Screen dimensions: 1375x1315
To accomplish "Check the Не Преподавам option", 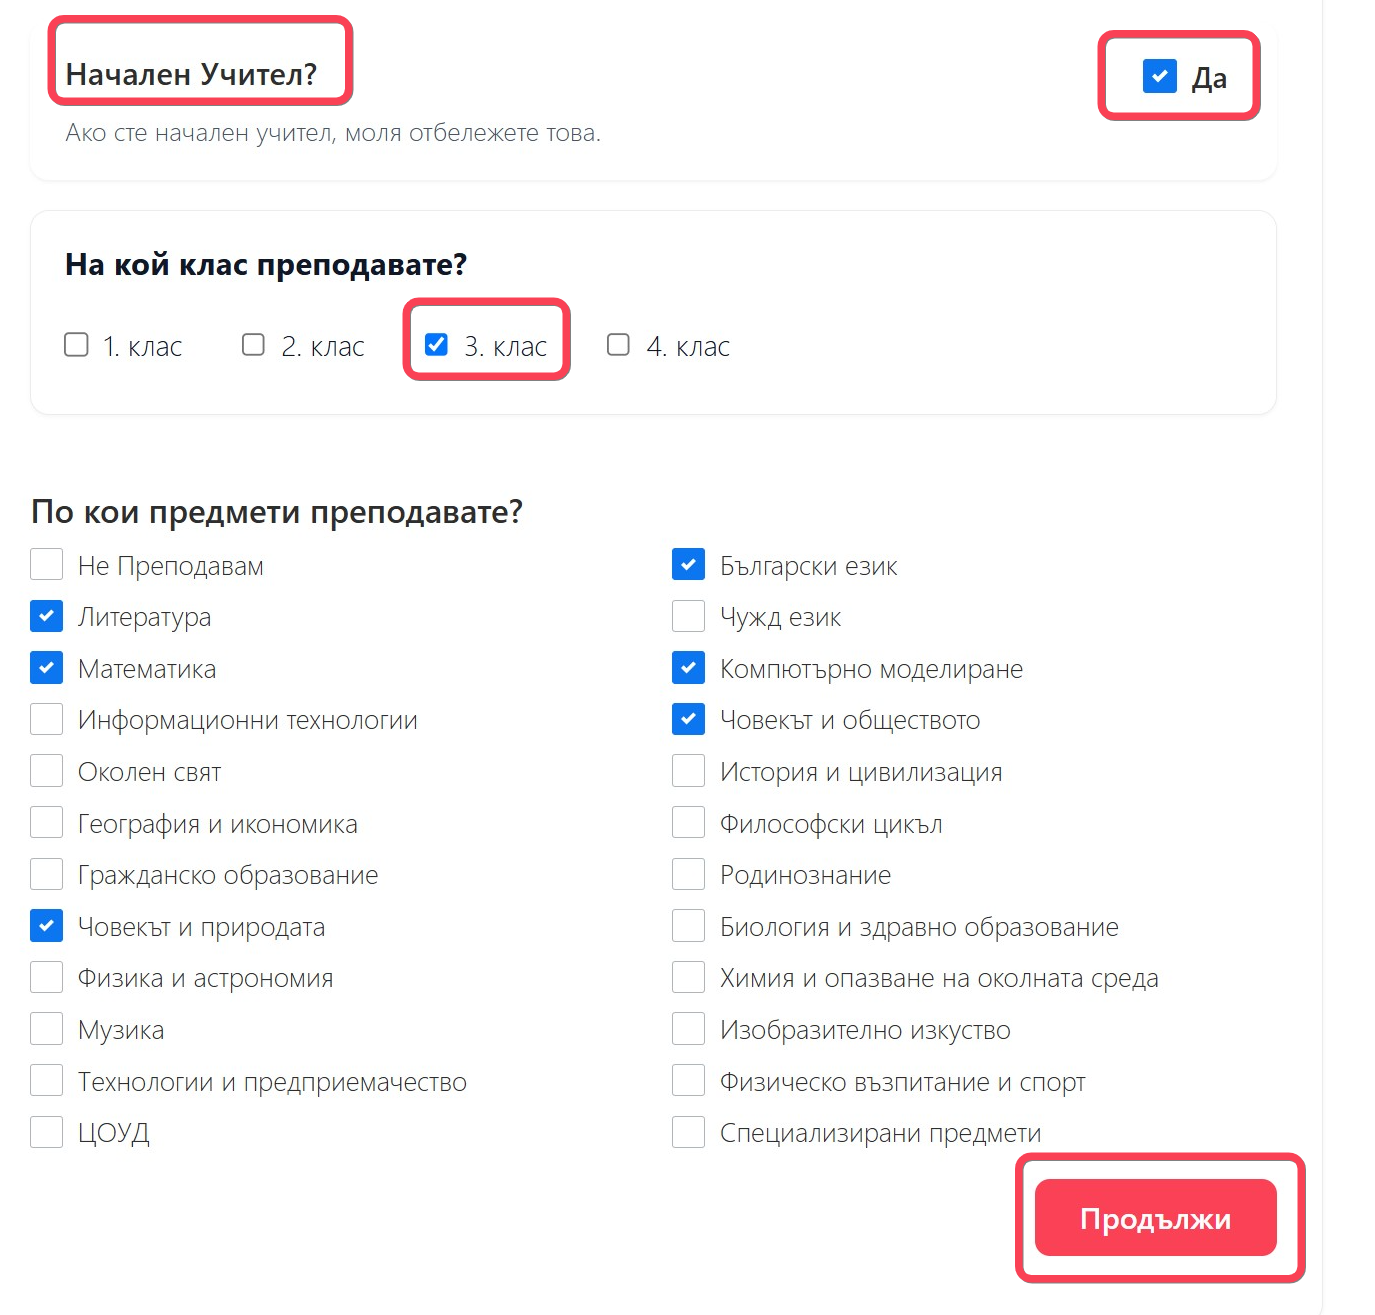I will (47, 565).
